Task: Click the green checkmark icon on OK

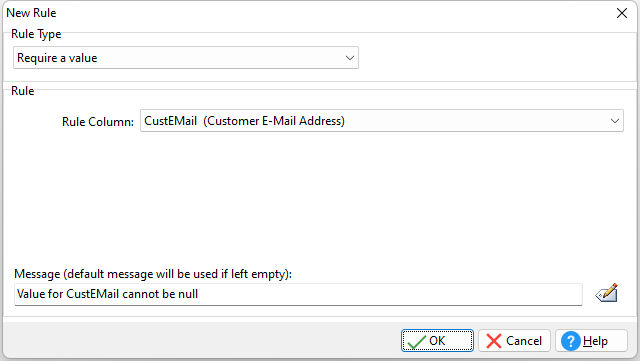Action: click(417, 341)
